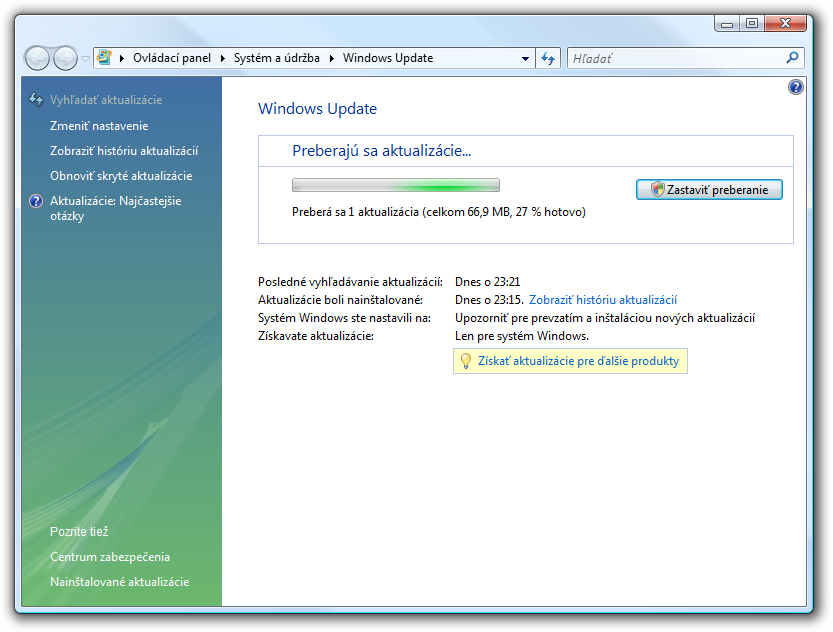The width and height of the screenshot is (833, 632).
Task: Open the recent pages dropdown arrow
Action: [x=85, y=58]
